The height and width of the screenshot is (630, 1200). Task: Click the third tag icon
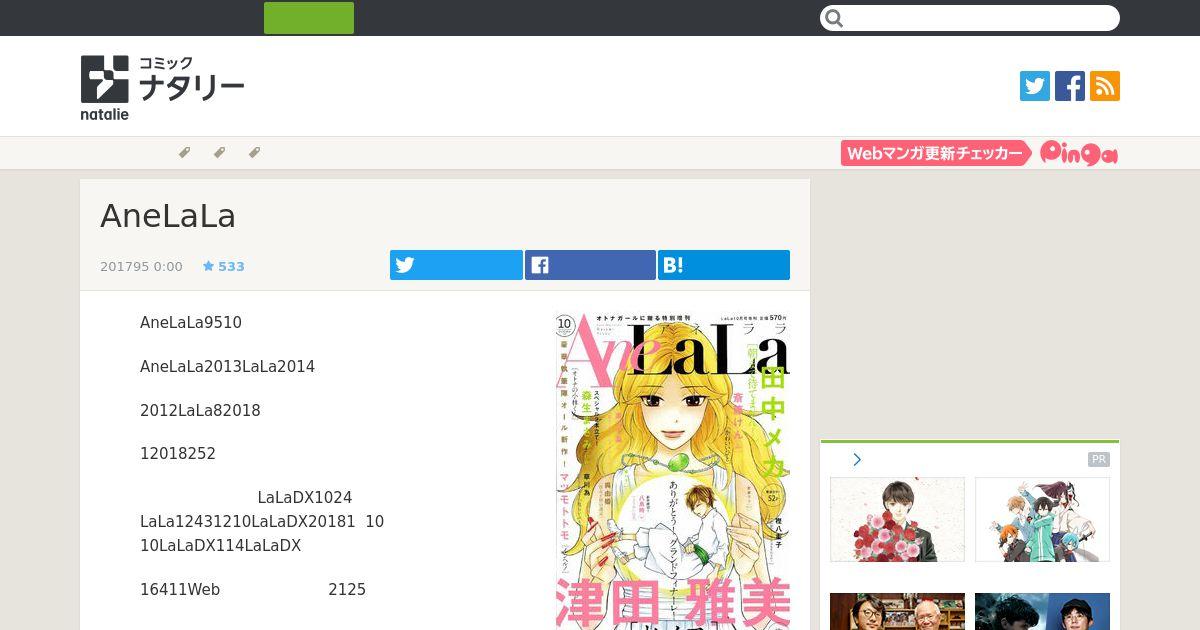pyautogui.click(x=254, y=153)
